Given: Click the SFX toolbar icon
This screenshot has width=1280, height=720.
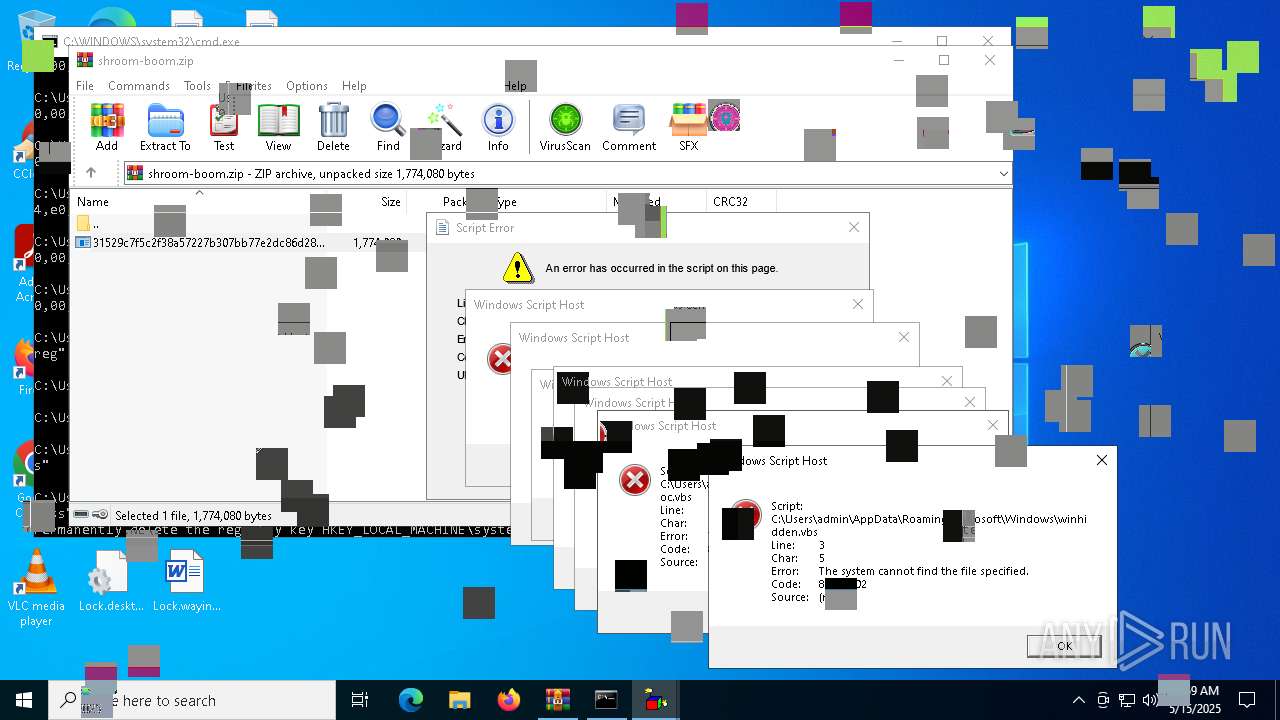Looking at the screenshot, I should (x=688, y=127).
